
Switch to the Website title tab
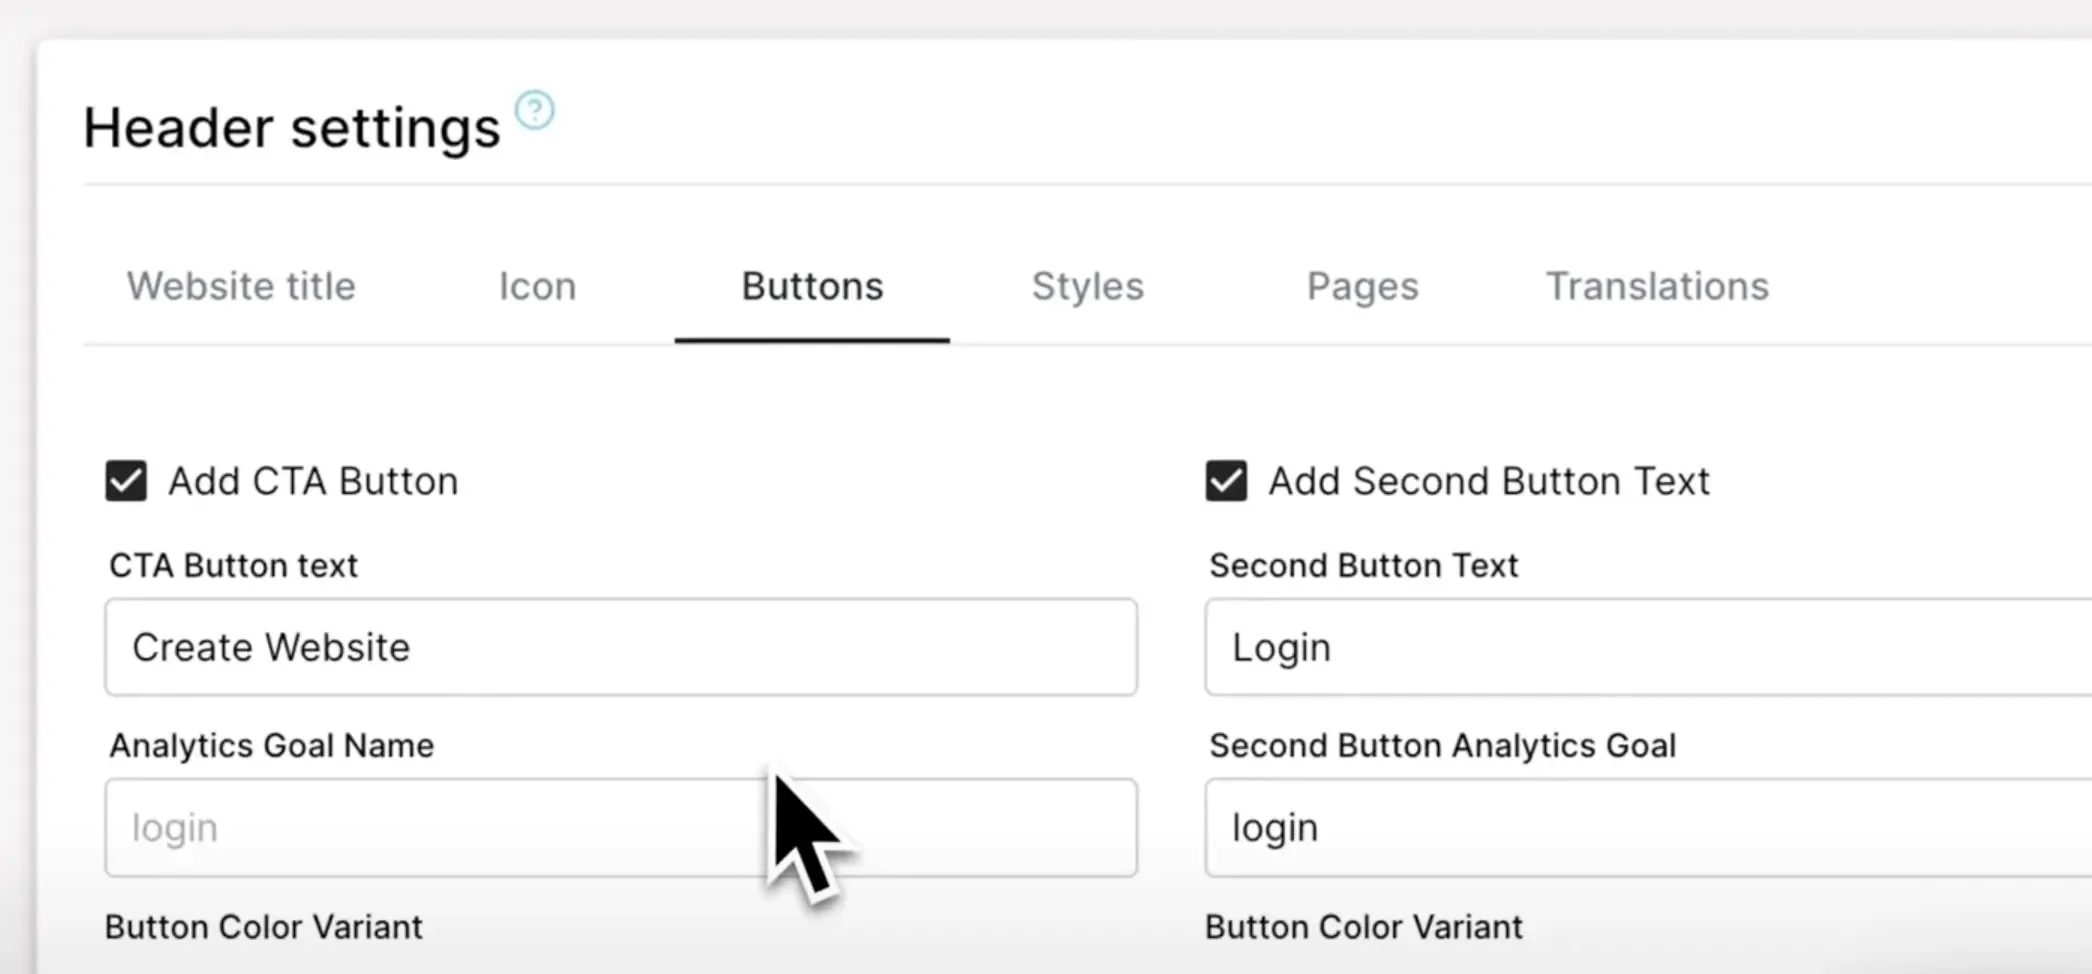point(241,286)
